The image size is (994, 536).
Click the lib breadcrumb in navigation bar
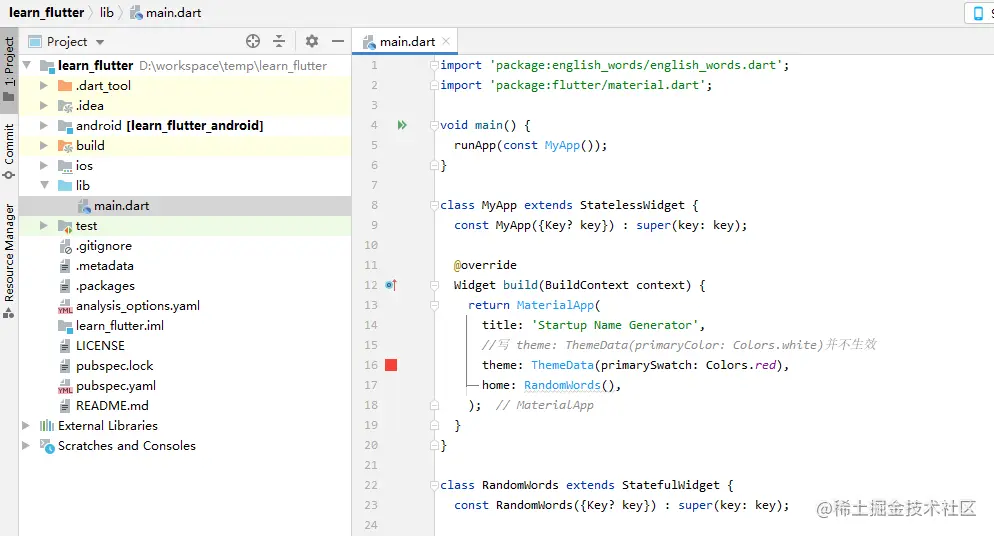(106, 12)
